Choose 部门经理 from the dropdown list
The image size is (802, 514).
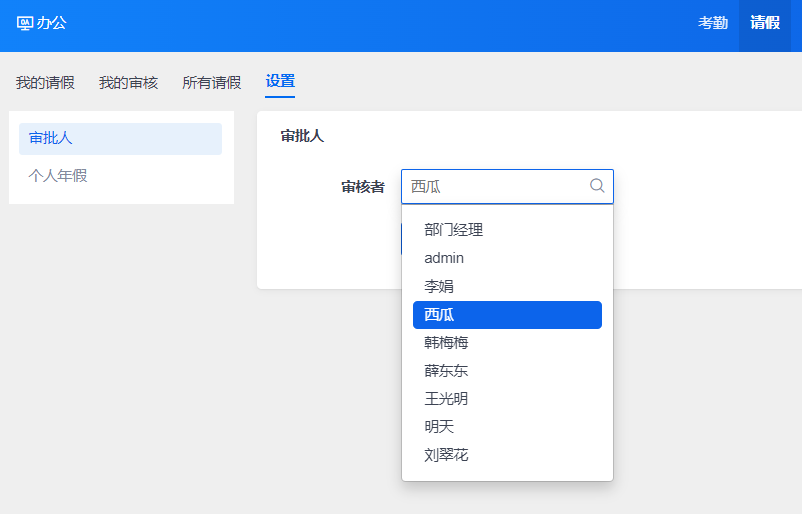pyautogui.click(x=454, y=230)
